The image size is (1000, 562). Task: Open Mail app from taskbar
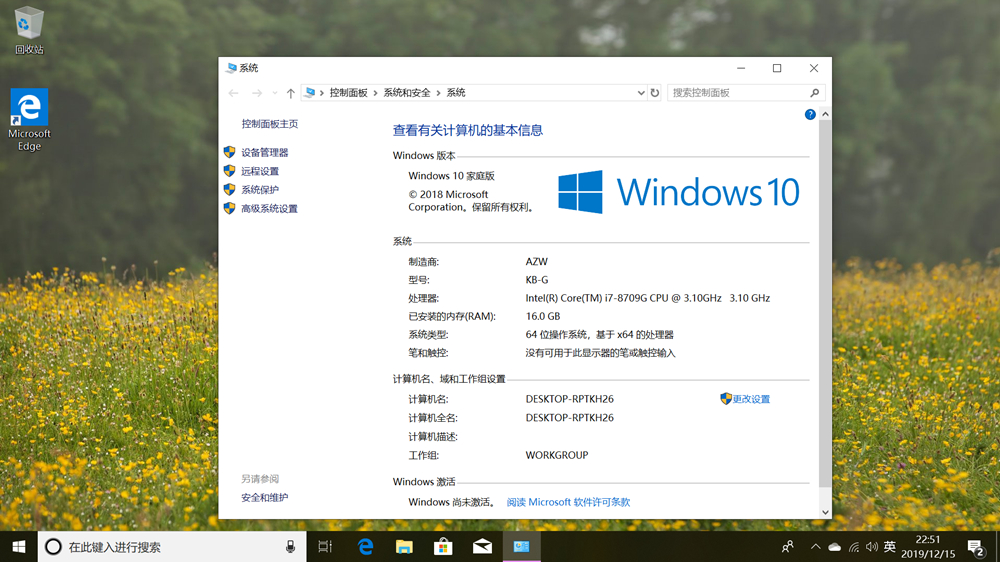point(482,547)
